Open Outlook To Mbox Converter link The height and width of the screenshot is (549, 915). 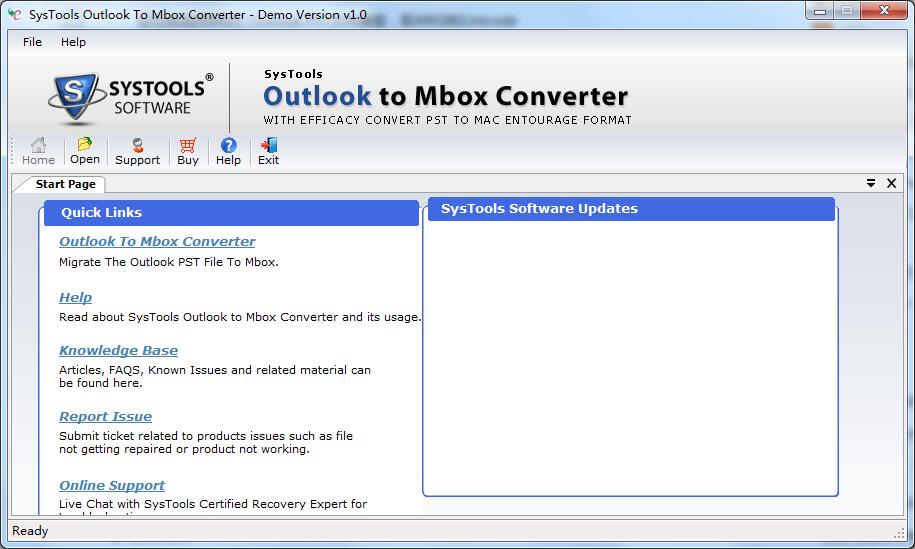157,242
